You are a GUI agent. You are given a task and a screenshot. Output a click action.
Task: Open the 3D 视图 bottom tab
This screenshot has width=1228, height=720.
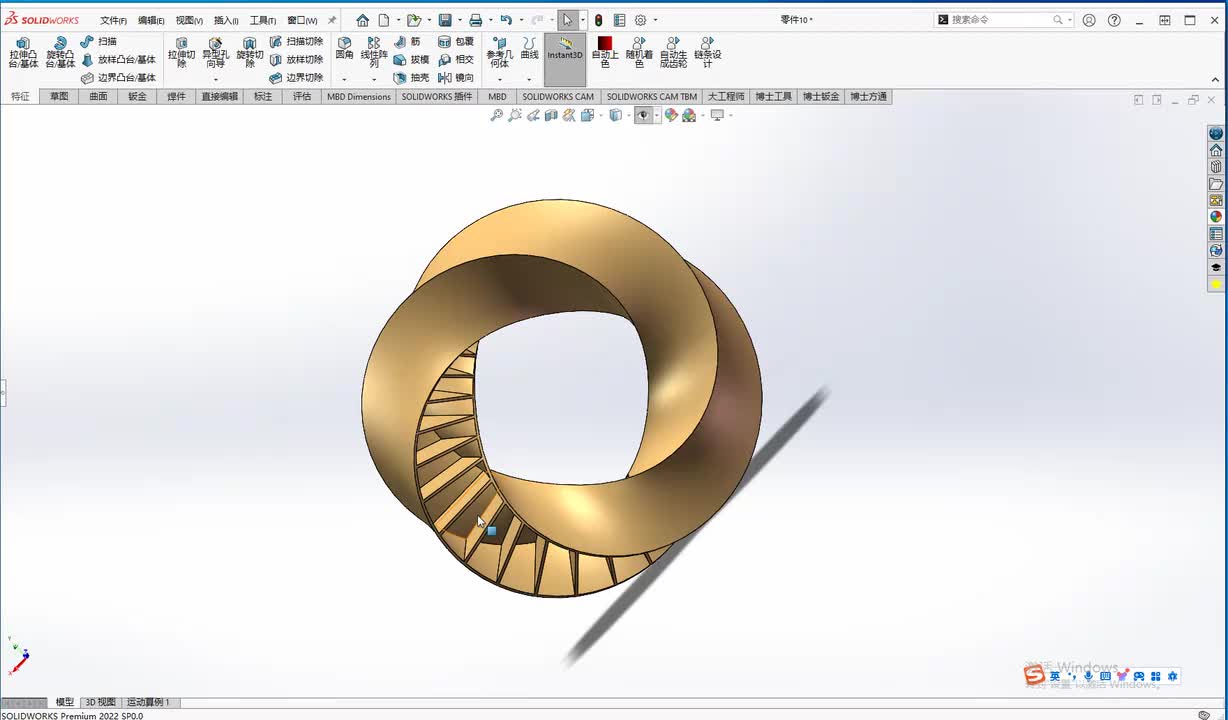[x=100, y=702]
